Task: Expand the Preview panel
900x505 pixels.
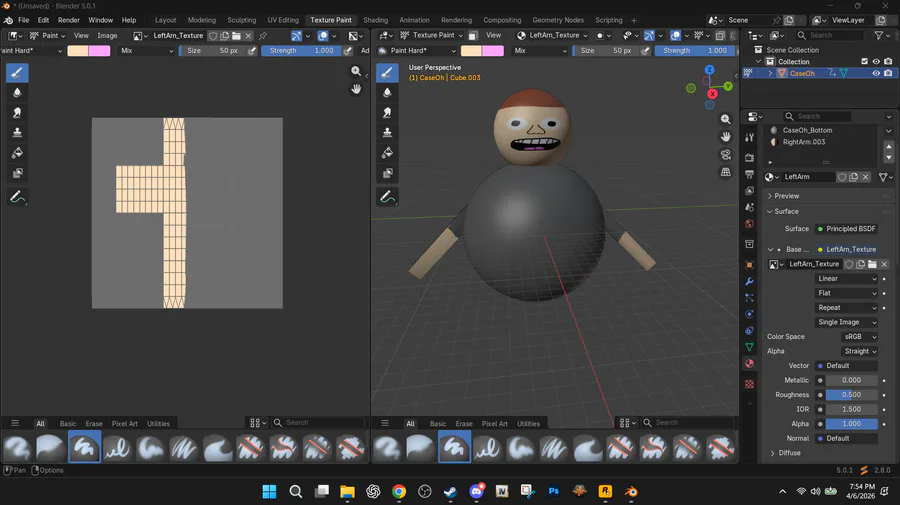Action: [786, 196]
